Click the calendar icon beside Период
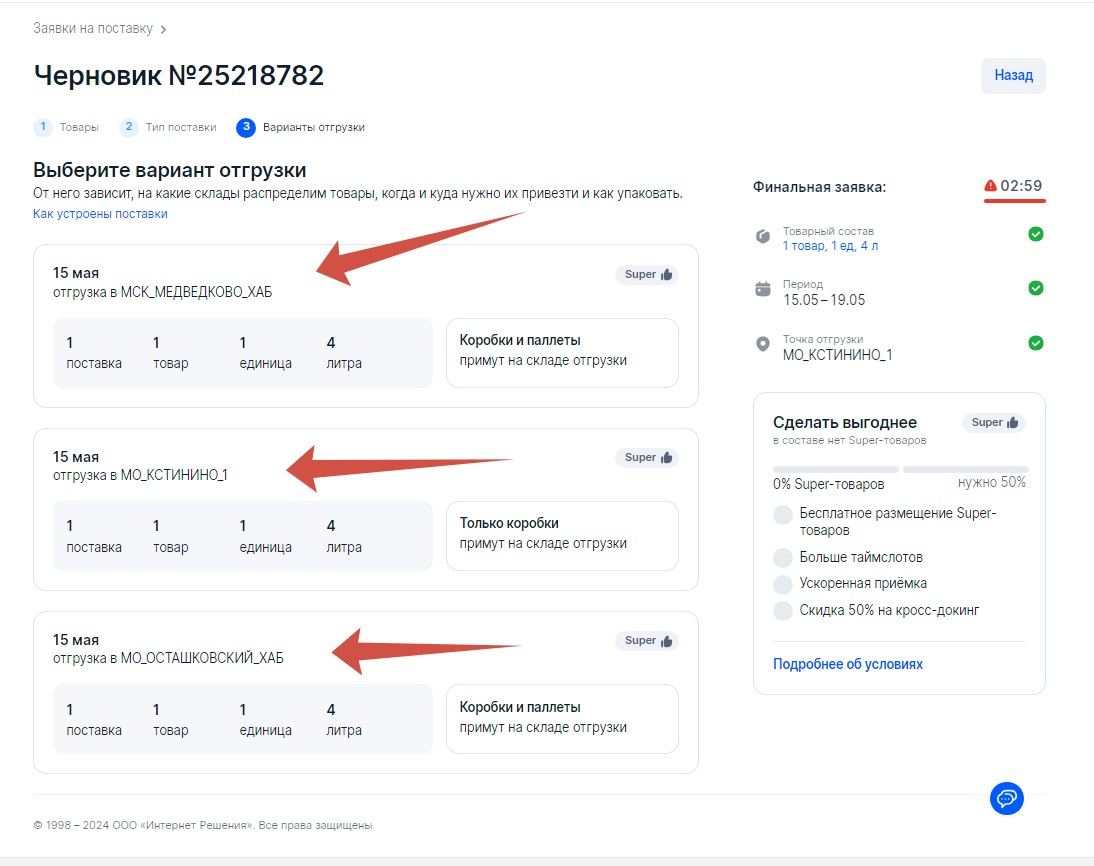Screen dimensions: 1094x866 (763, 289)
